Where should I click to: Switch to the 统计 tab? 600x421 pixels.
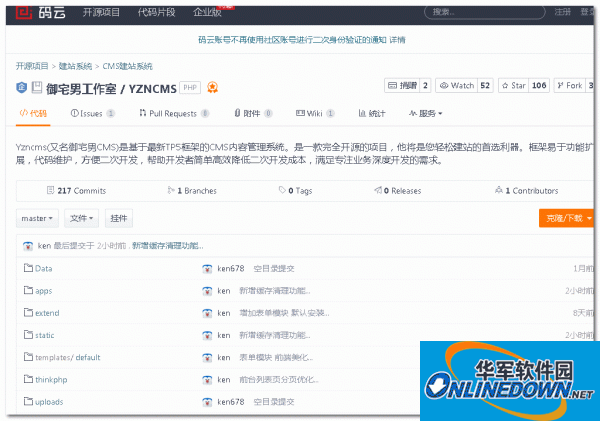tap(372, 113)
